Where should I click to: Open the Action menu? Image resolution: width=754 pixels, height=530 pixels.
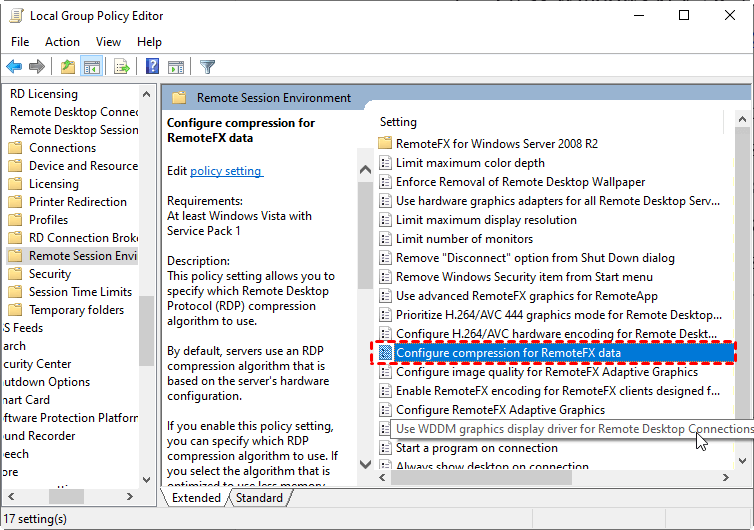(62, 42)
